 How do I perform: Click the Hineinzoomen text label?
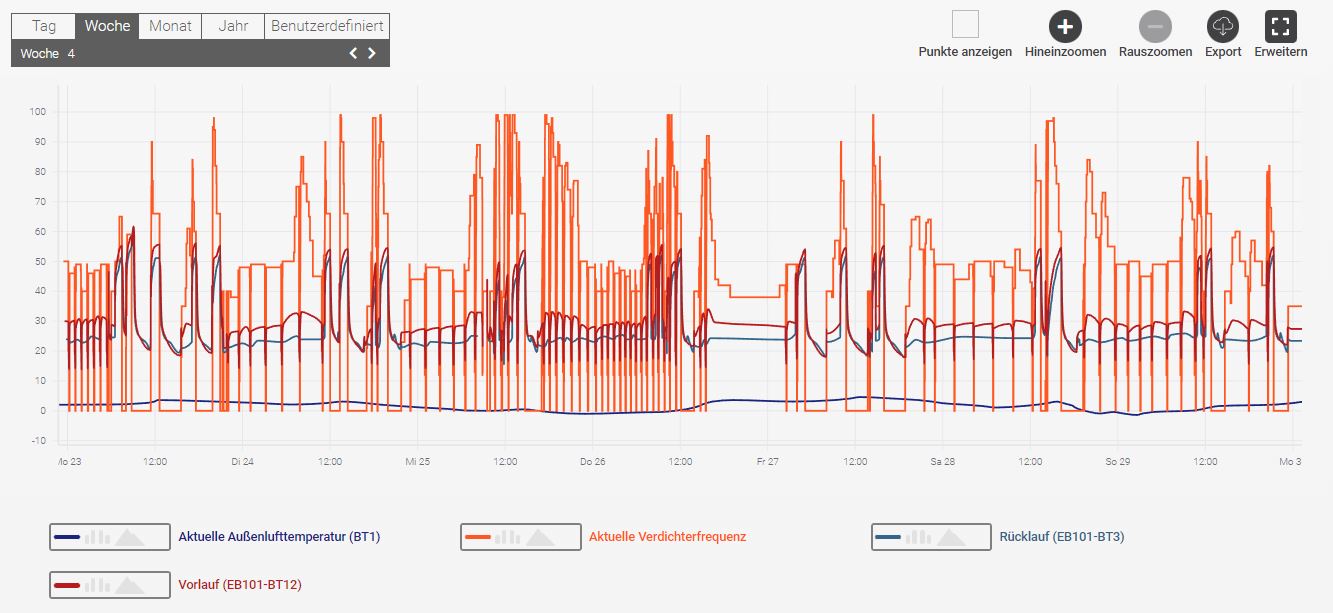[x=1065, y=52]
